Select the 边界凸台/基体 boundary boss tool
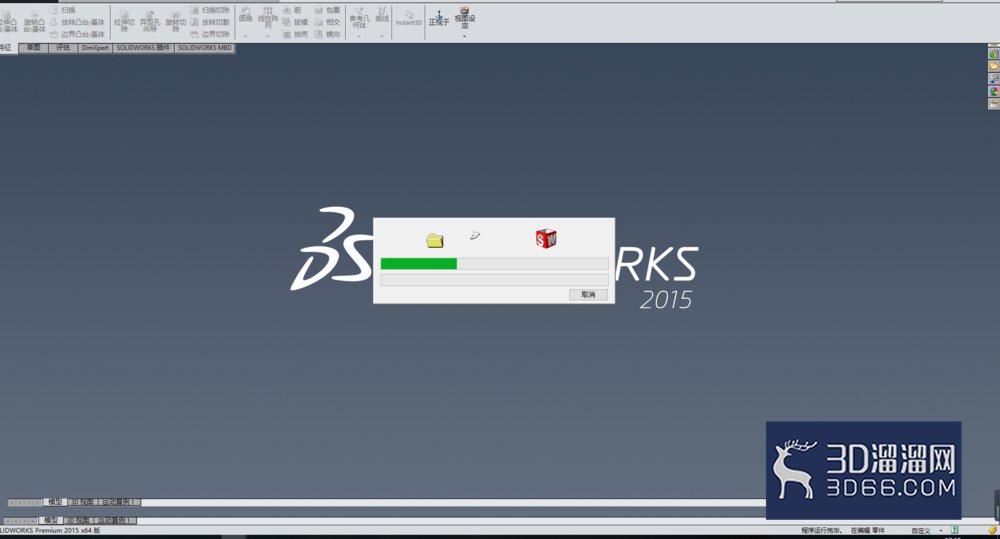This screenshot has height=539, width=1000. (x=77, y=34)
